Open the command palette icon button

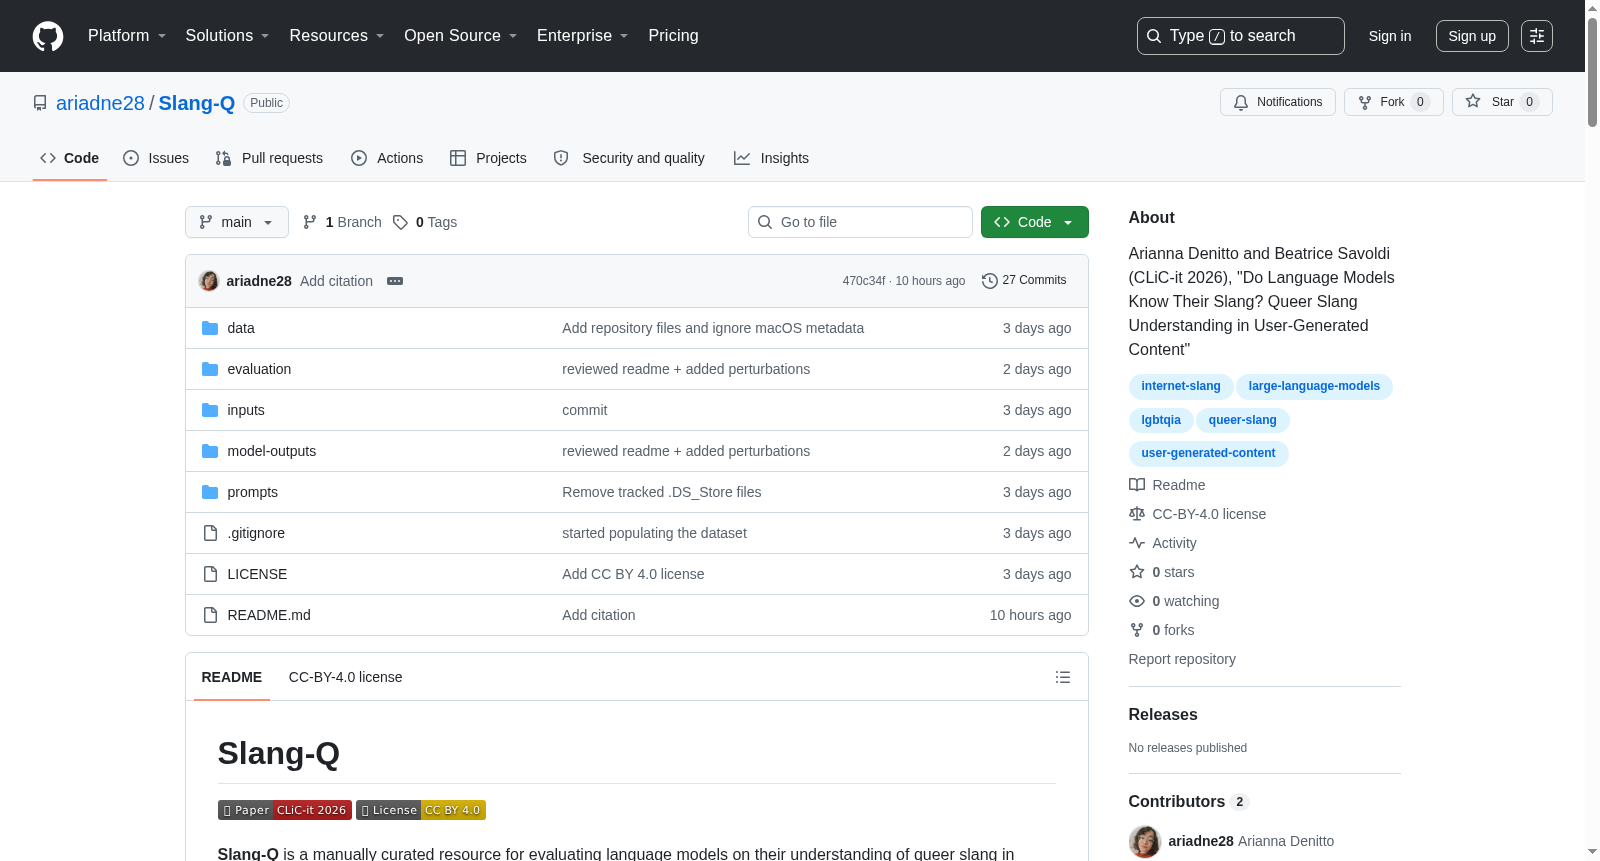coord(1537,36)
